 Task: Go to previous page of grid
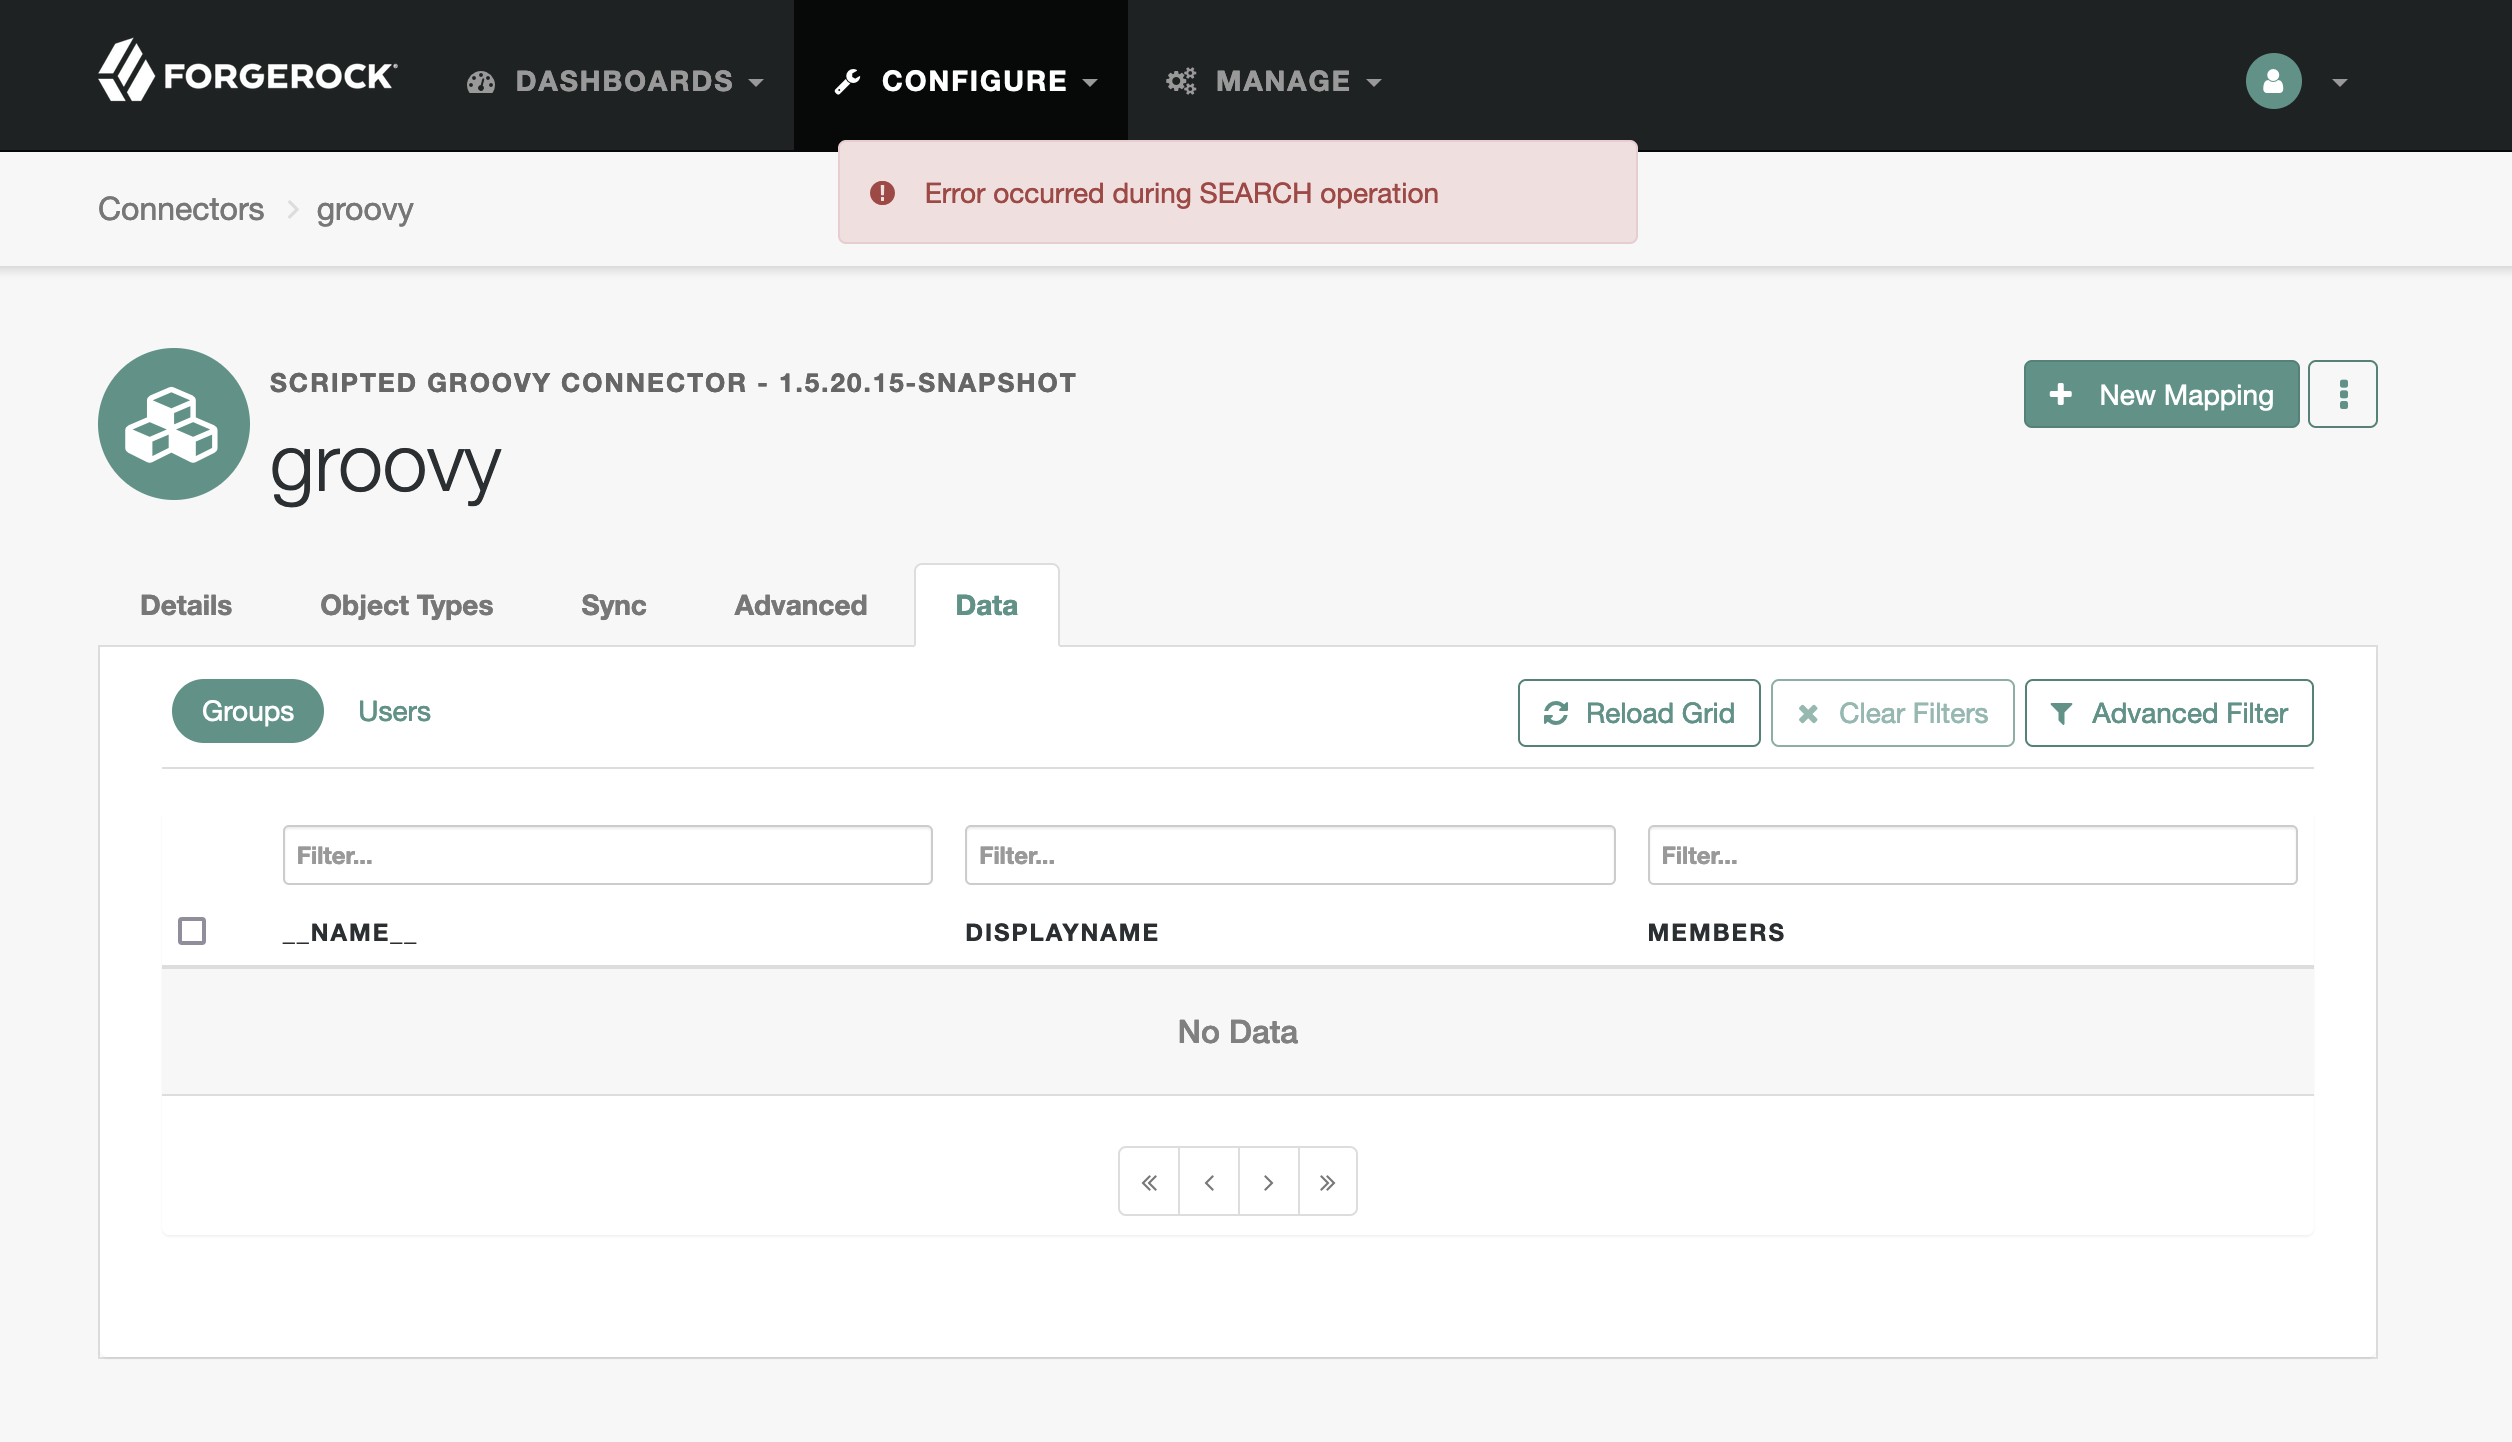(x=1209, y=1182)
